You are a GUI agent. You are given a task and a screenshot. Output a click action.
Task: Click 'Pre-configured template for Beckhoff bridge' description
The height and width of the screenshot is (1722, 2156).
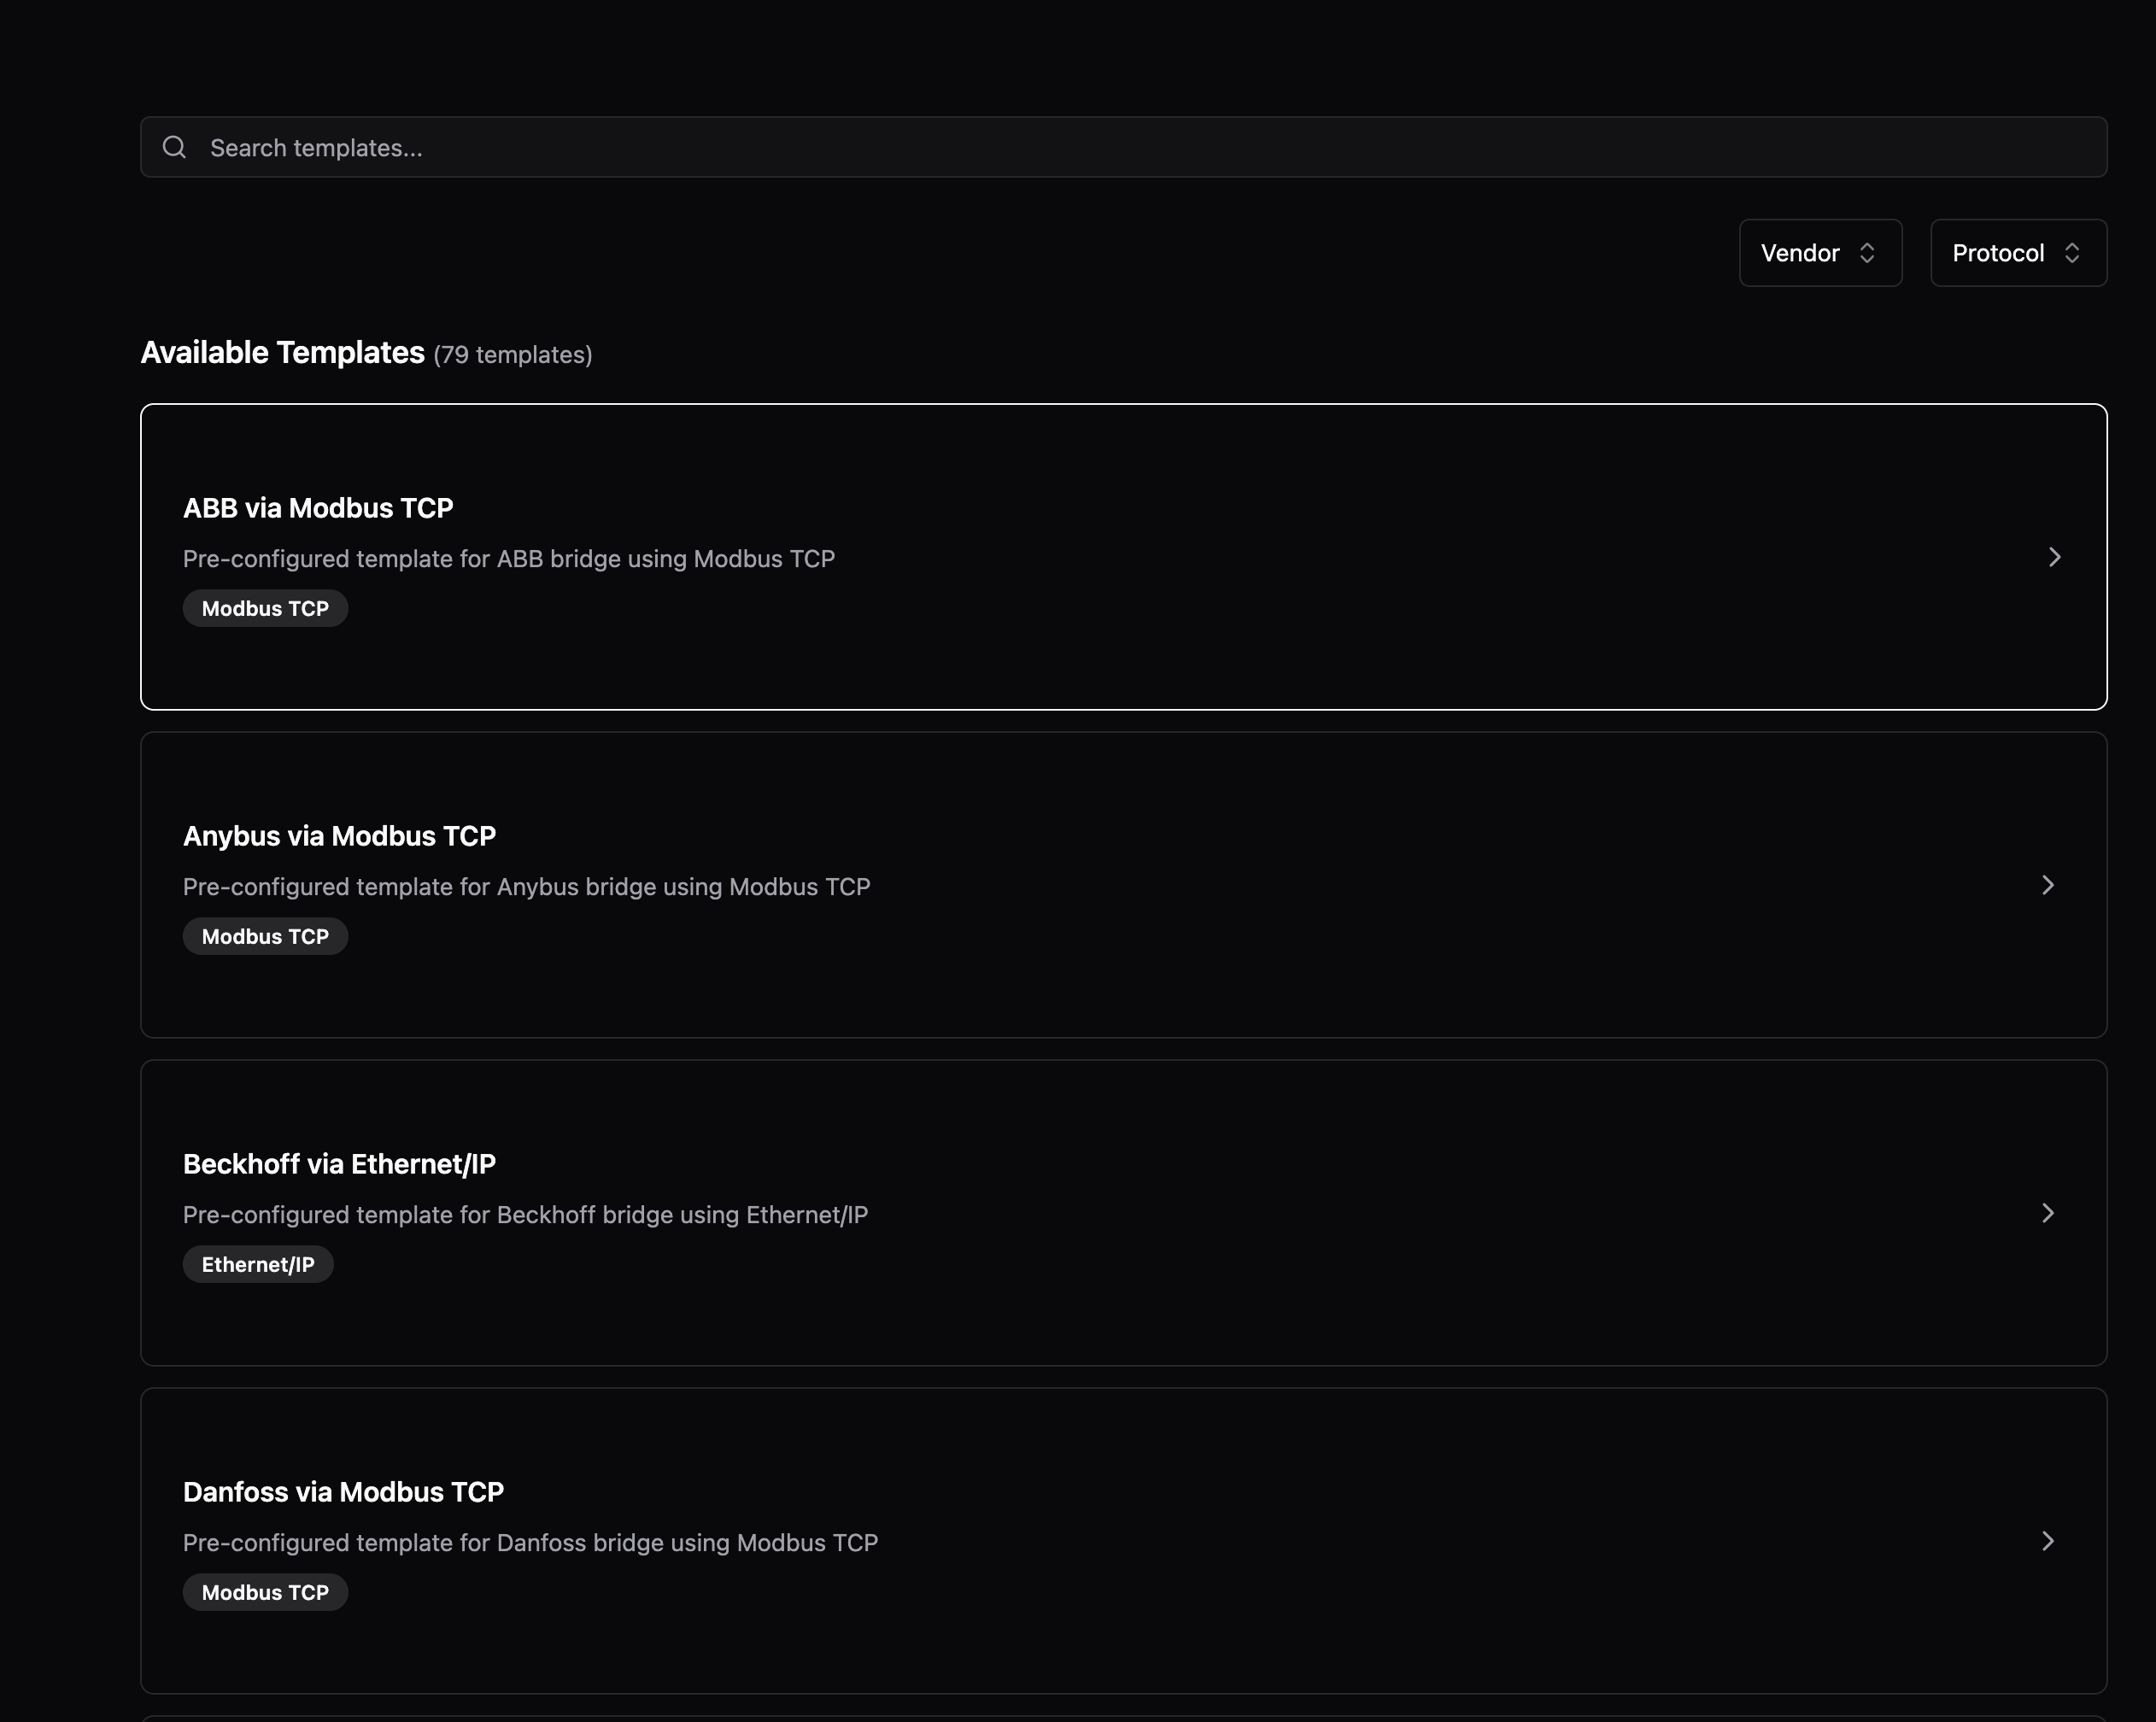coord(526,1215)
